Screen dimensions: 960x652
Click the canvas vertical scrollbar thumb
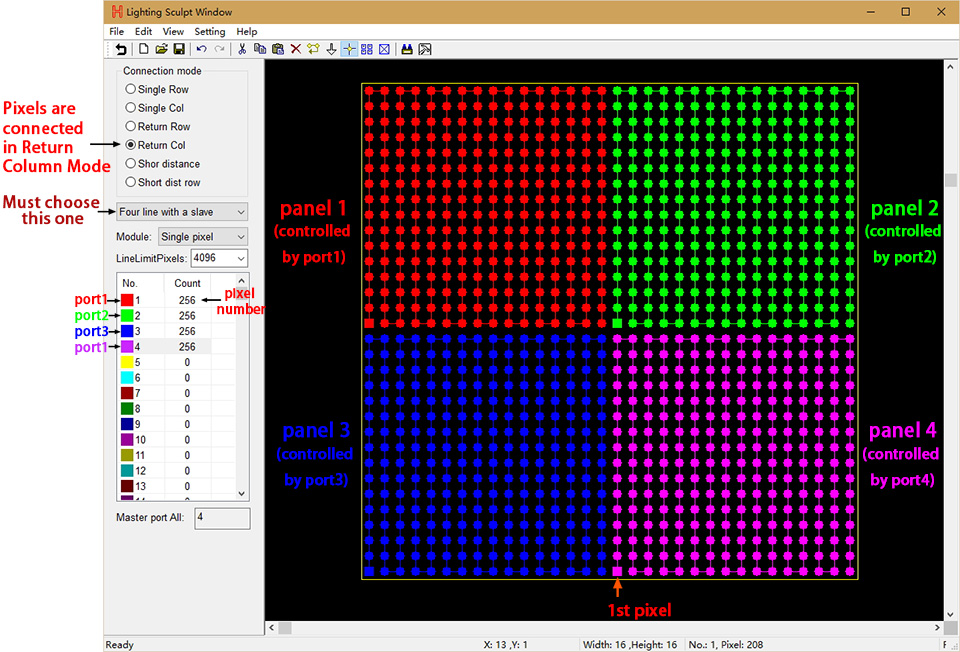pyautogui.click(x=951, y=180)
